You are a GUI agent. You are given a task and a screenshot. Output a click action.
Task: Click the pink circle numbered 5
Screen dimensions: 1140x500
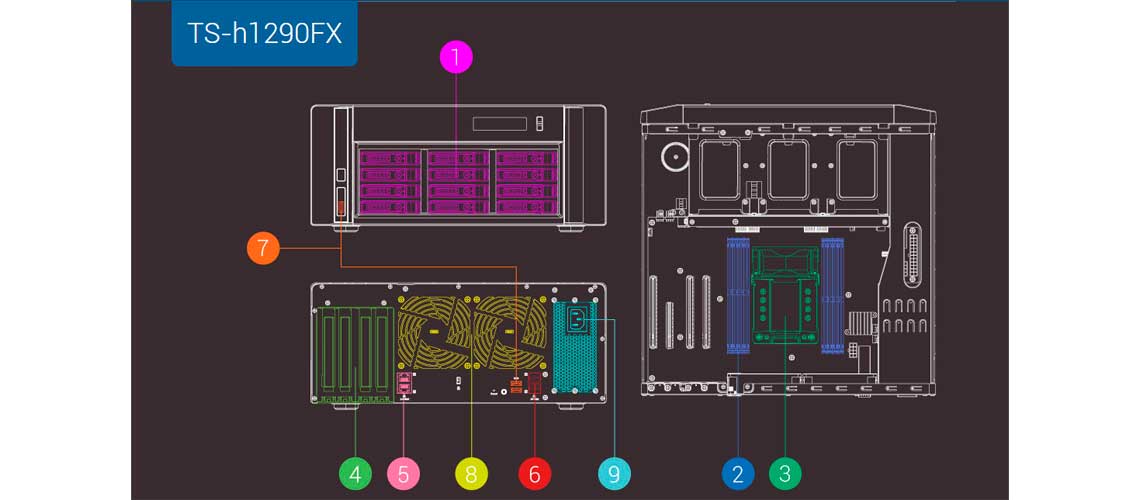(x=404, y=475)
